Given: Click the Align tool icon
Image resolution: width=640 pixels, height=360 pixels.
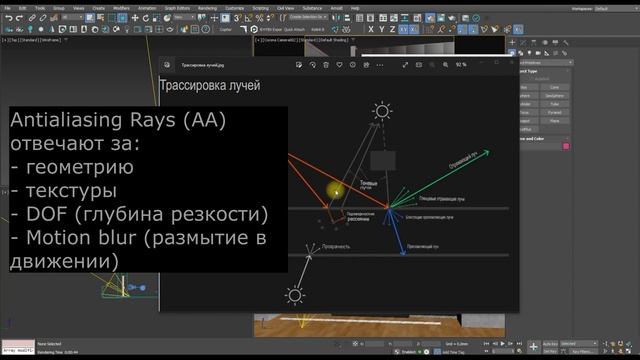Looking at the screenshot, I should [347, 18].
